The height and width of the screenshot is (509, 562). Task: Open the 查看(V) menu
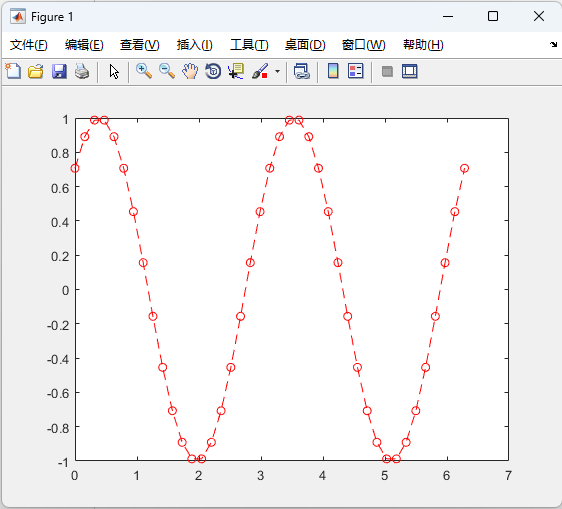tap(139, 45)
